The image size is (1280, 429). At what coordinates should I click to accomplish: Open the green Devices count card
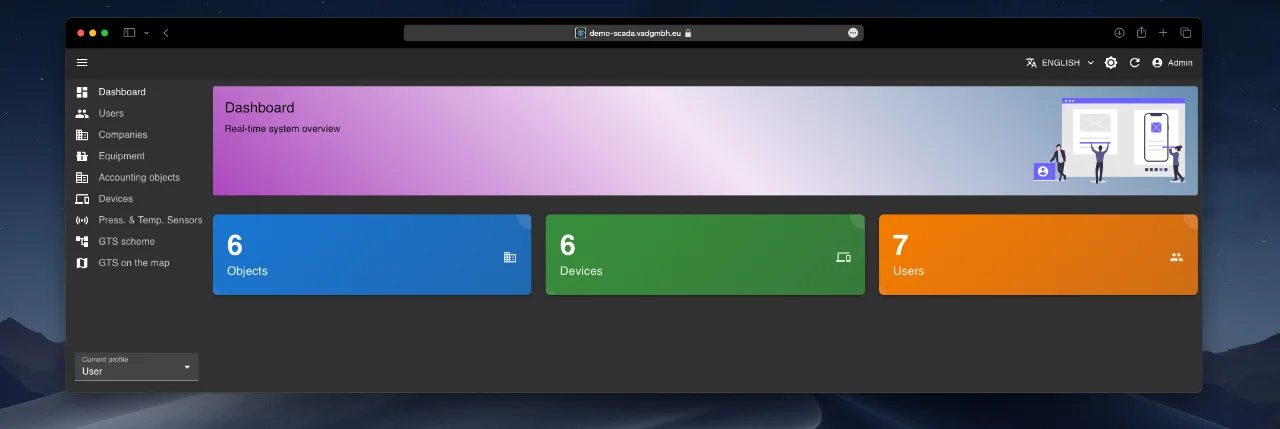coord(705,255)
